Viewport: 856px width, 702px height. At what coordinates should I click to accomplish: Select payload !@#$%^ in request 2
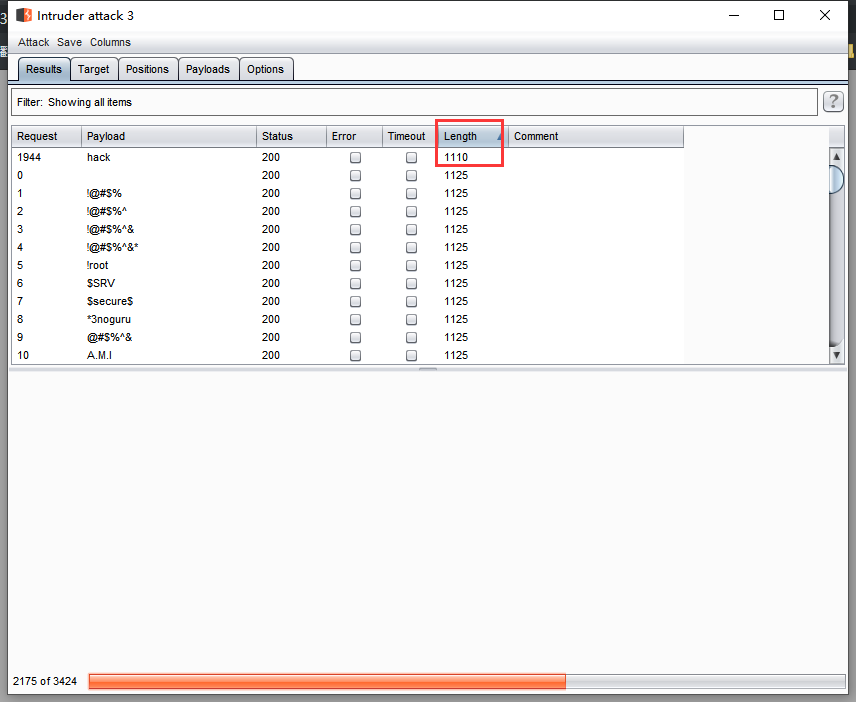tap(106, 211)
